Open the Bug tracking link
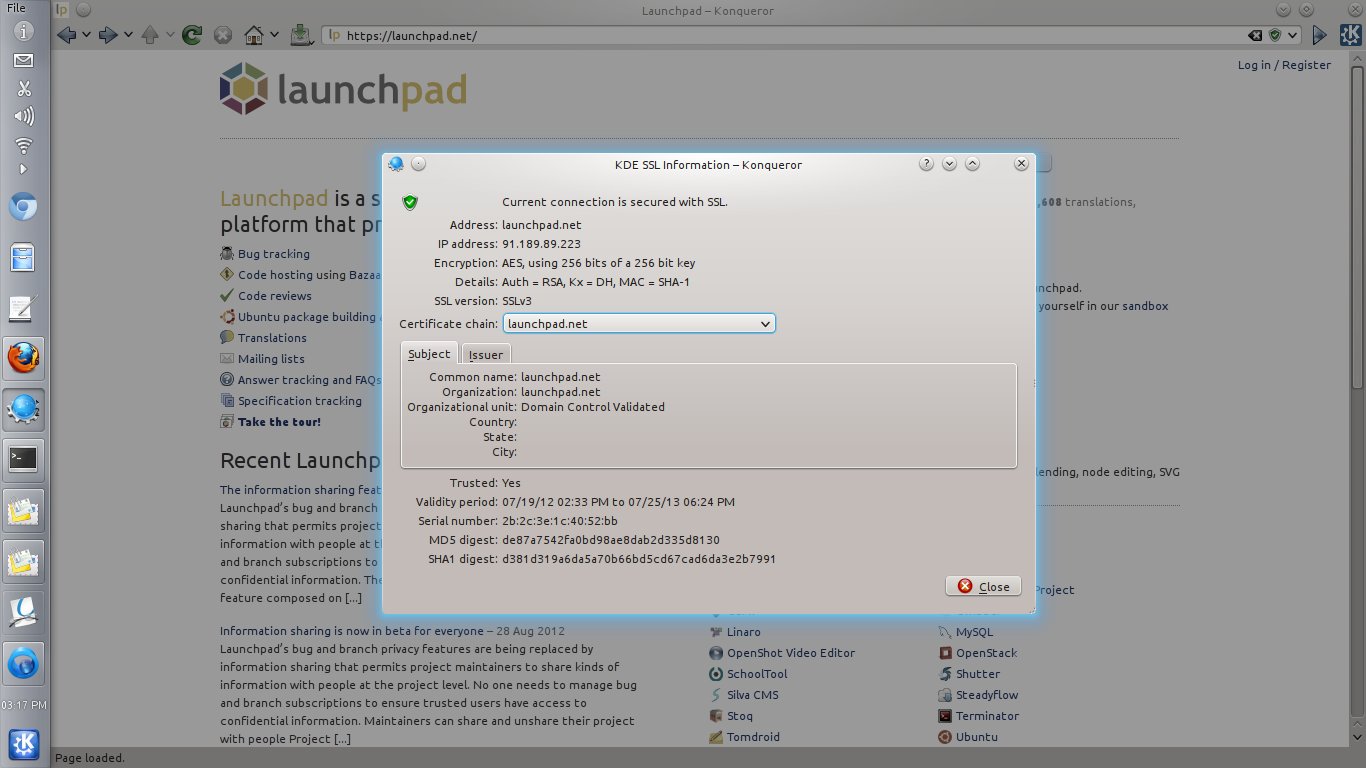Viewport: 1366px width, 768px height. [x=273, y=254]
